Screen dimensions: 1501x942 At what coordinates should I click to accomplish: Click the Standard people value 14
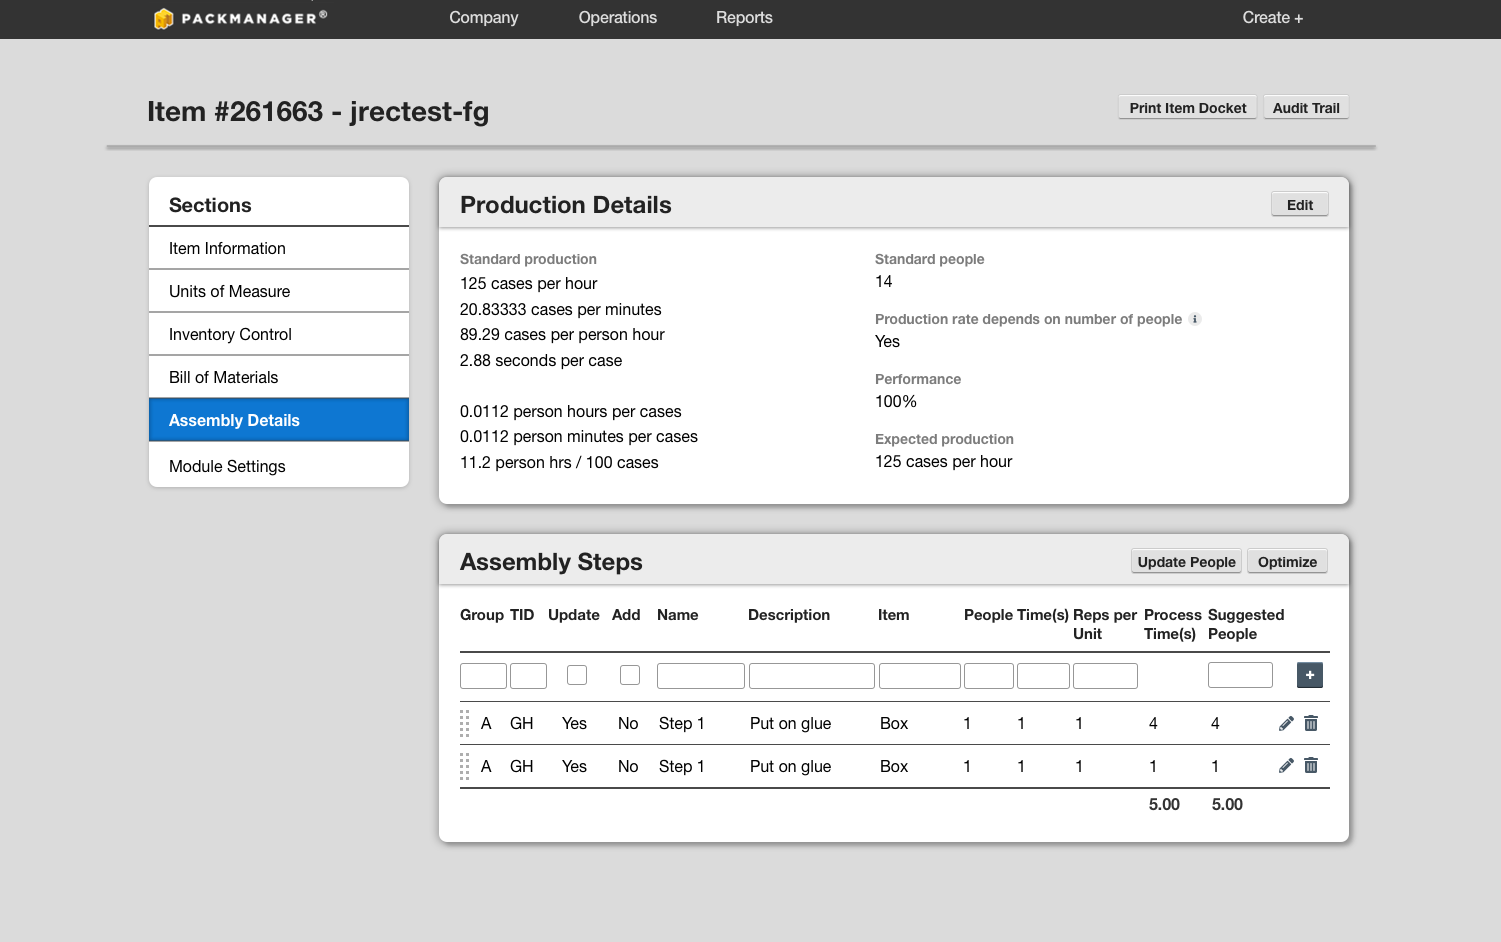(x=884, y=282)
